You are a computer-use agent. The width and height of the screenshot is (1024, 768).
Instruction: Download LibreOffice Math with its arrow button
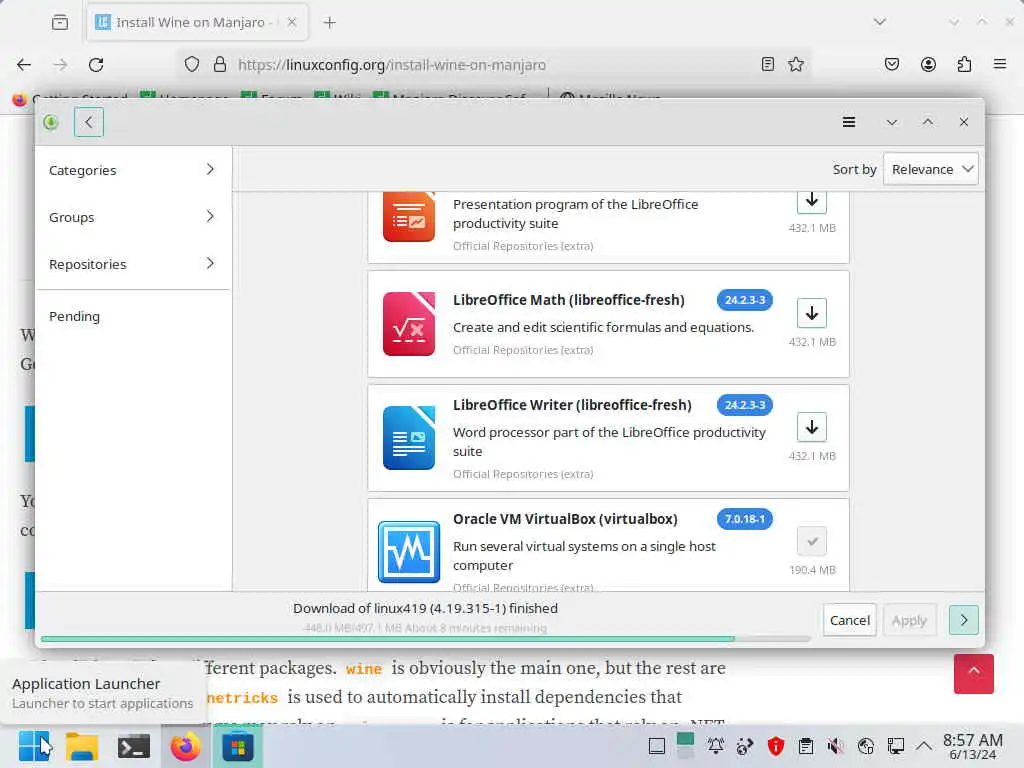coord(812,313)
